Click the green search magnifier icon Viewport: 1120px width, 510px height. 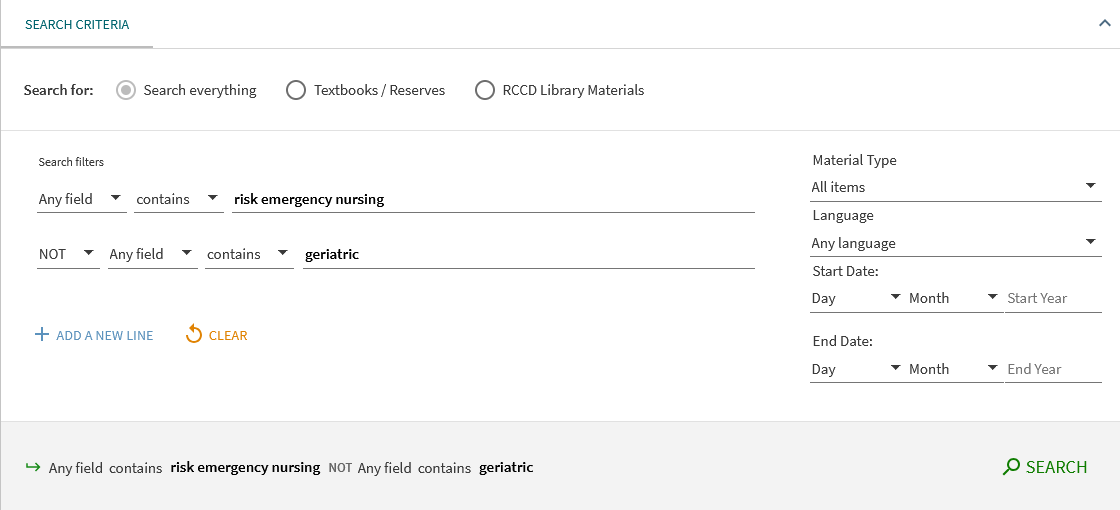click(1011, 467)
